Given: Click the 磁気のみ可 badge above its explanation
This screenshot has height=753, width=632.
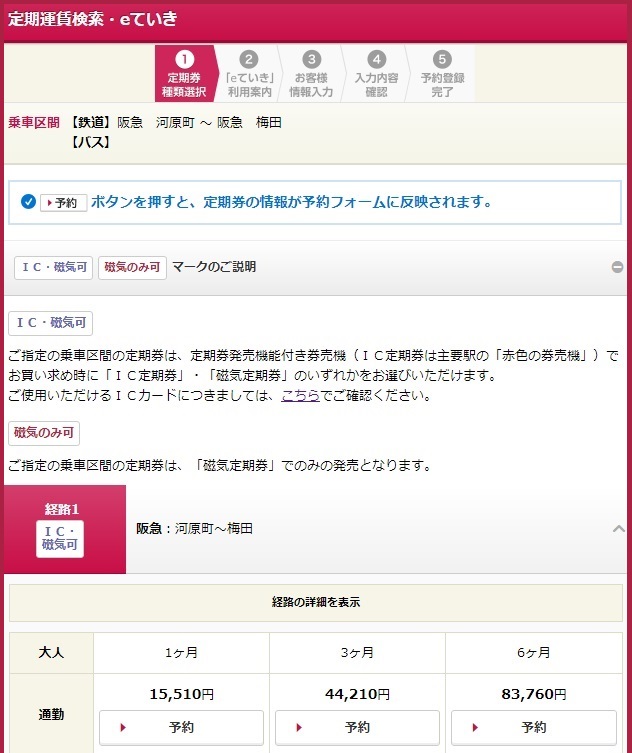Looking at the screenshot, I should tap(44, 433).
